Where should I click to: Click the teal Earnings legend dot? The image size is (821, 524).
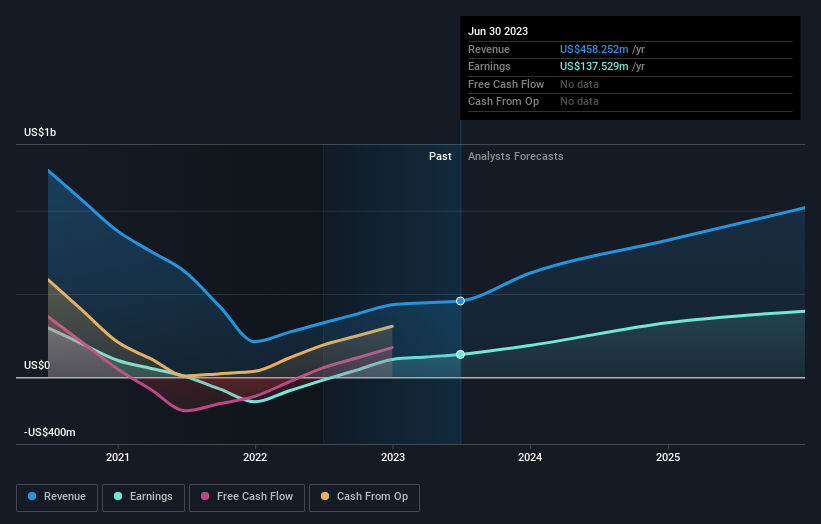tap(118, 496)
